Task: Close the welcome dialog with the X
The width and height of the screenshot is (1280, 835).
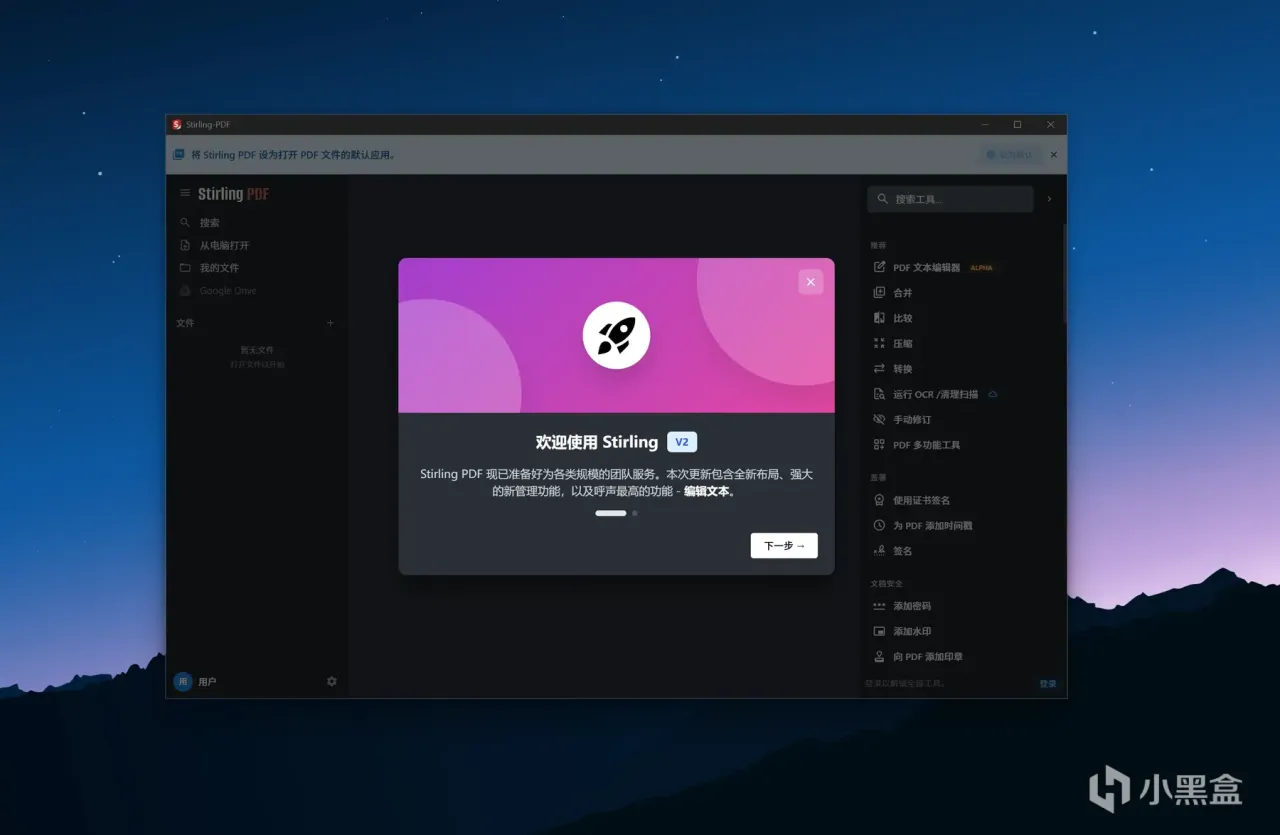Action: pyautogui.click(x=810, y=282)
